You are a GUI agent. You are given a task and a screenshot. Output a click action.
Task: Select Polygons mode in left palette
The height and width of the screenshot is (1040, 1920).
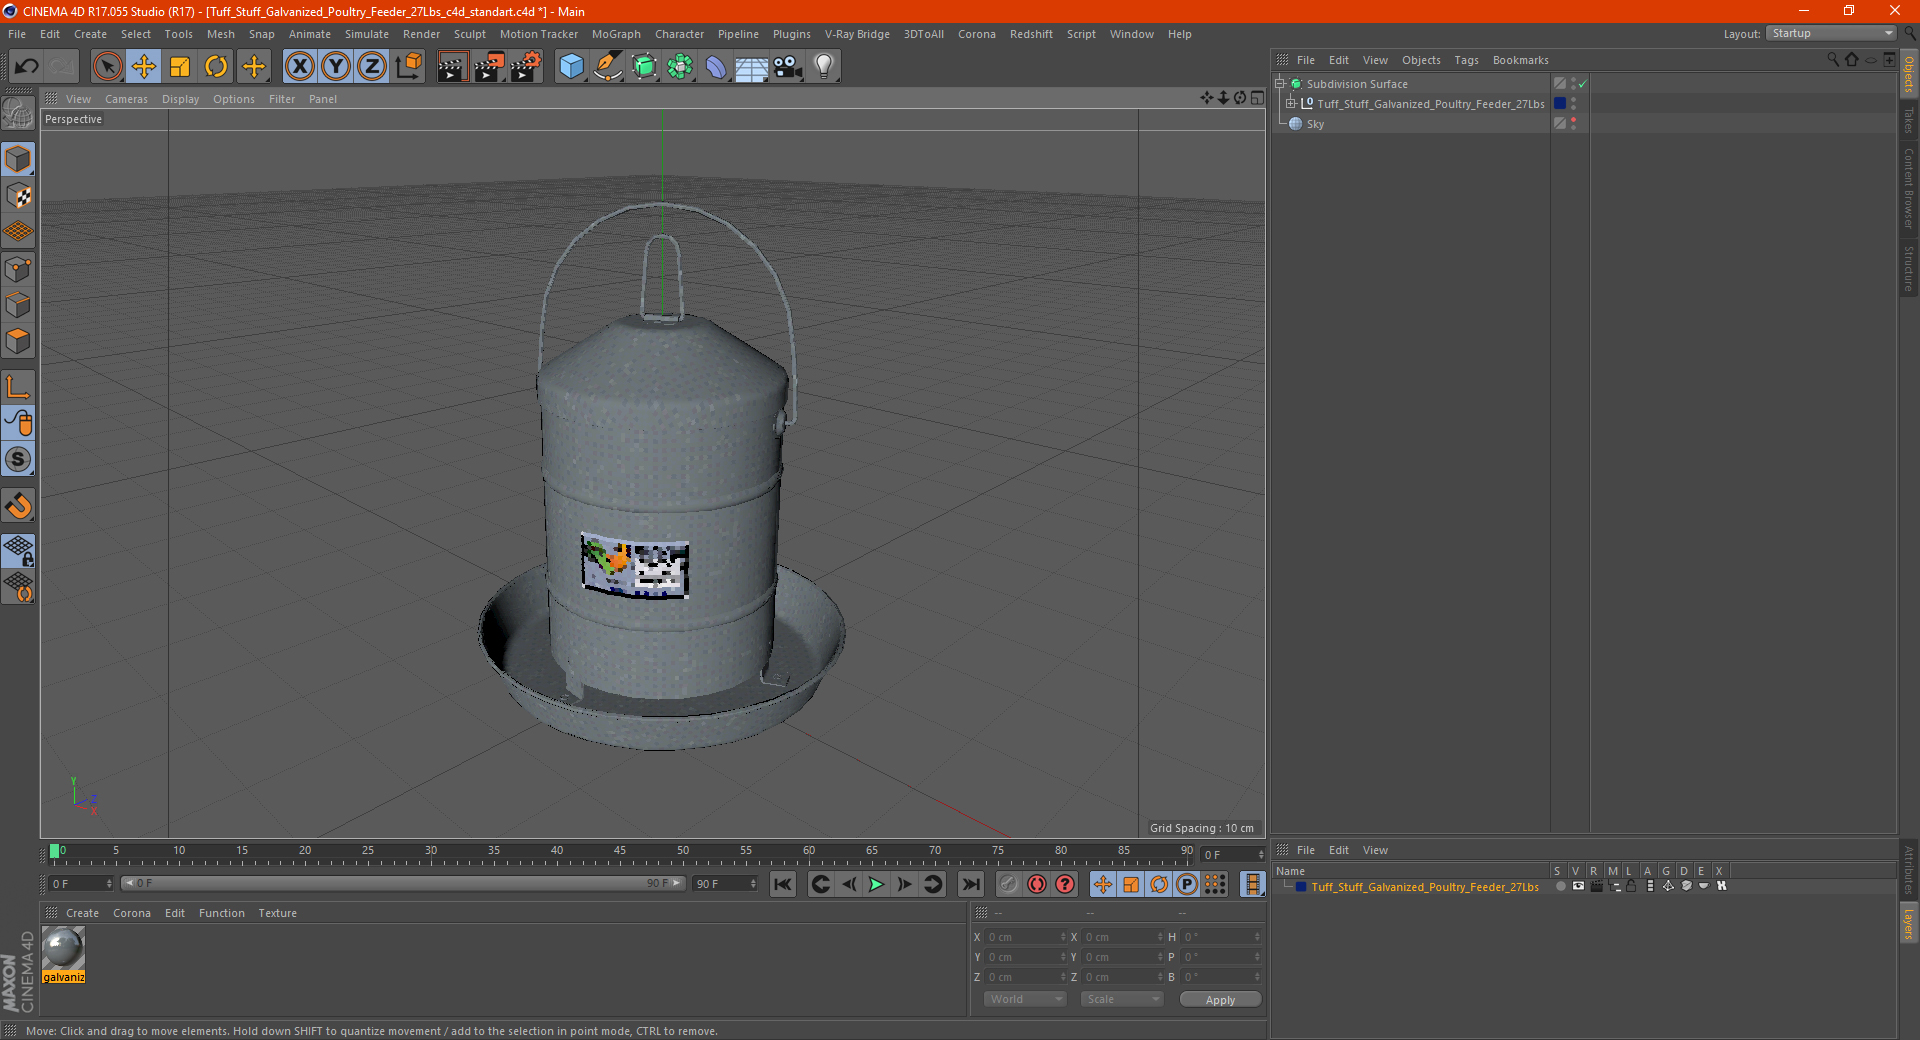(x=18, y=341)
